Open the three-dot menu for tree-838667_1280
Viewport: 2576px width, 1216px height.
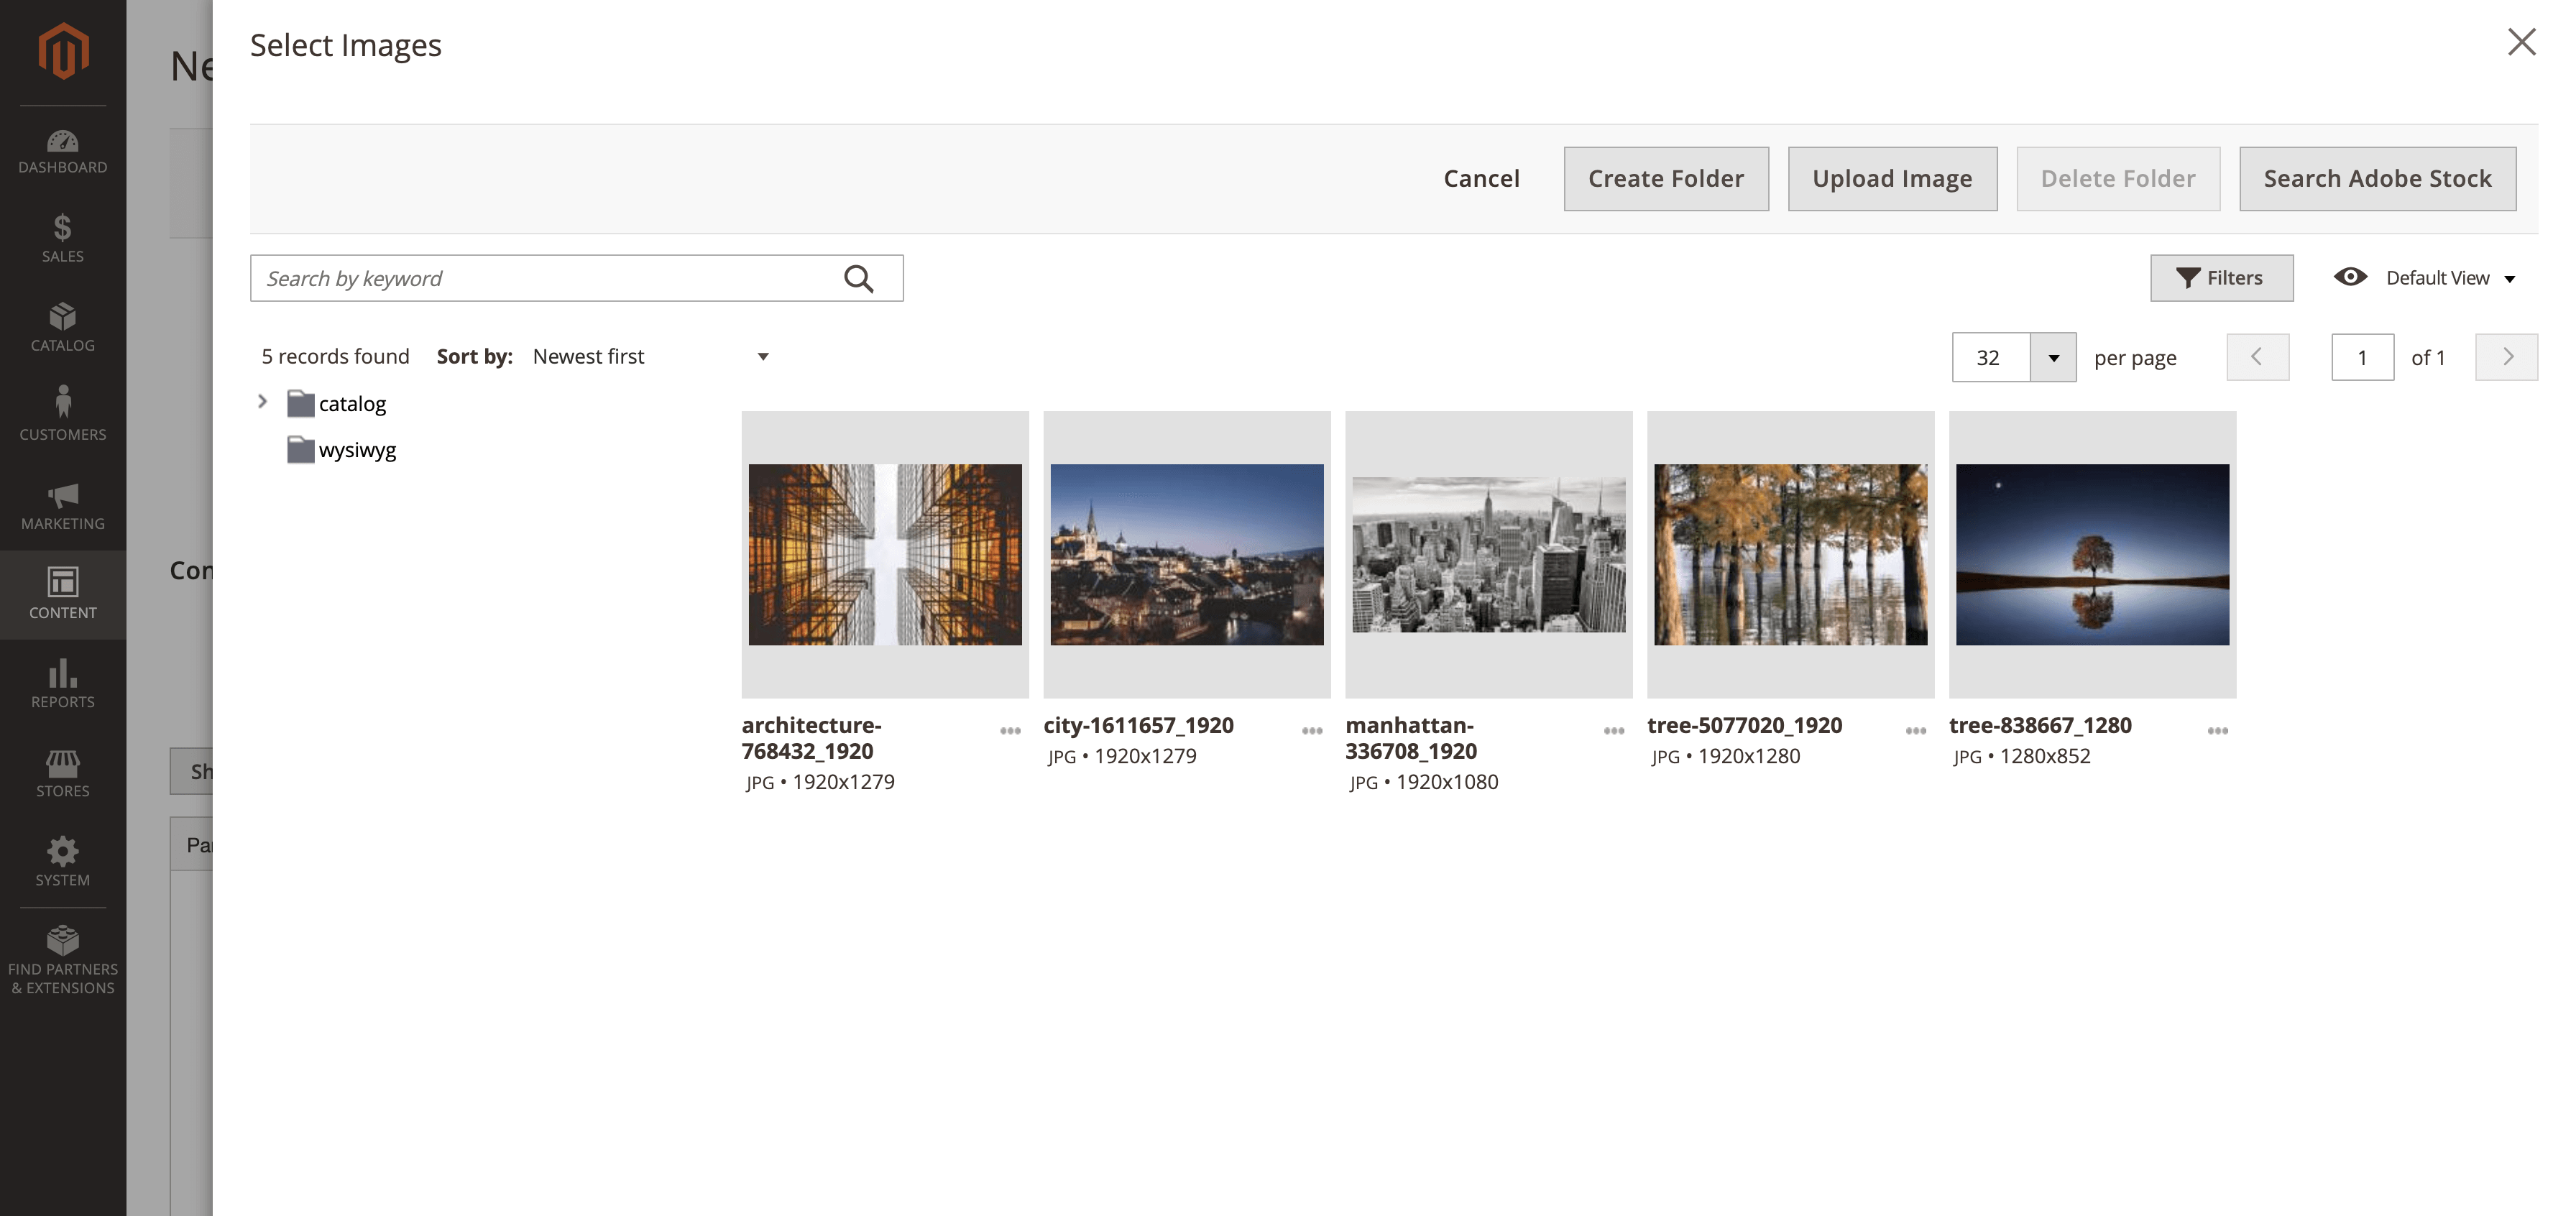2217,731
